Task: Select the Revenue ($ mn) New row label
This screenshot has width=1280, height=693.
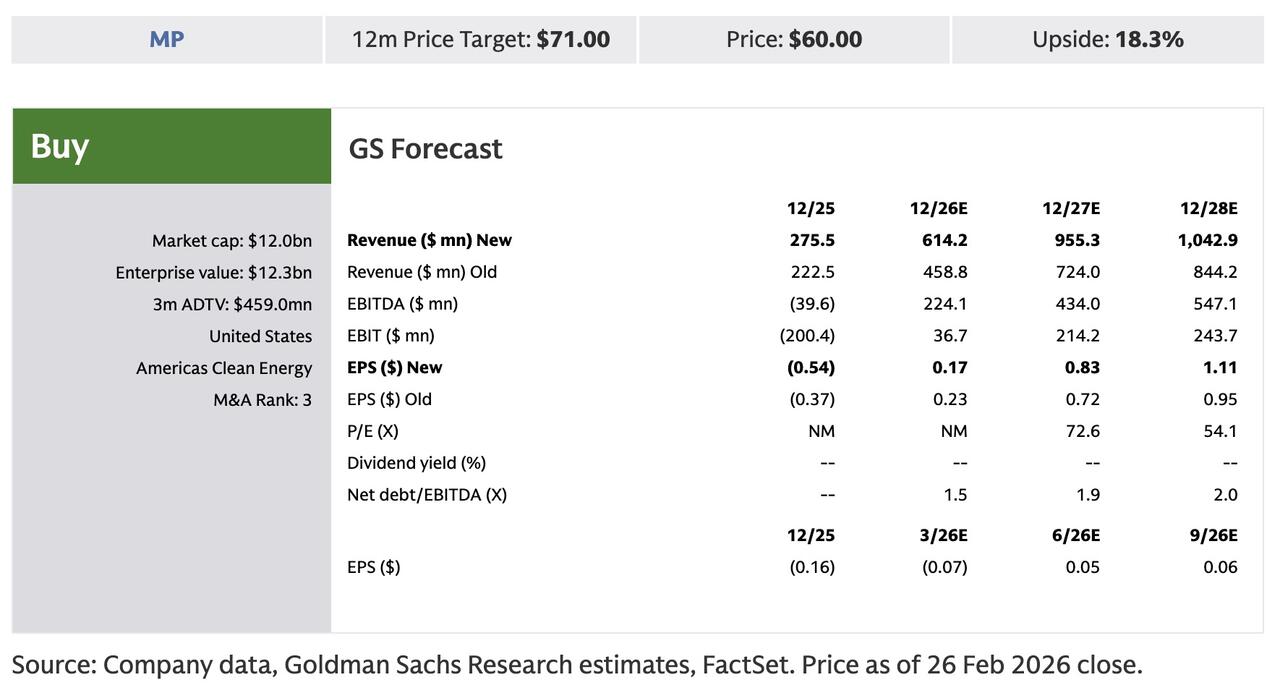Action: 429,240
